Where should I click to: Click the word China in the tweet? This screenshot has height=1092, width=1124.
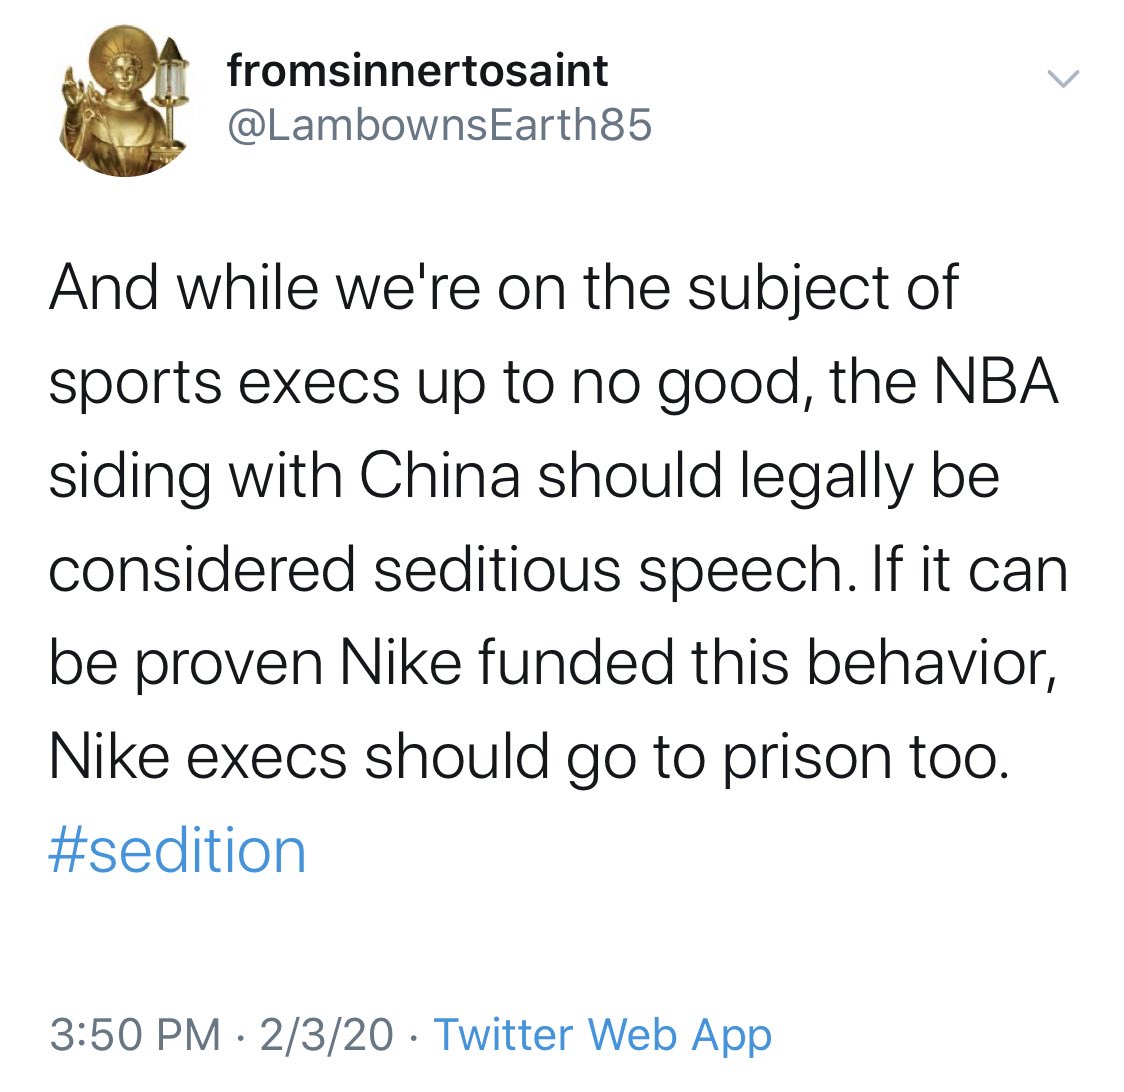[439, 475]
